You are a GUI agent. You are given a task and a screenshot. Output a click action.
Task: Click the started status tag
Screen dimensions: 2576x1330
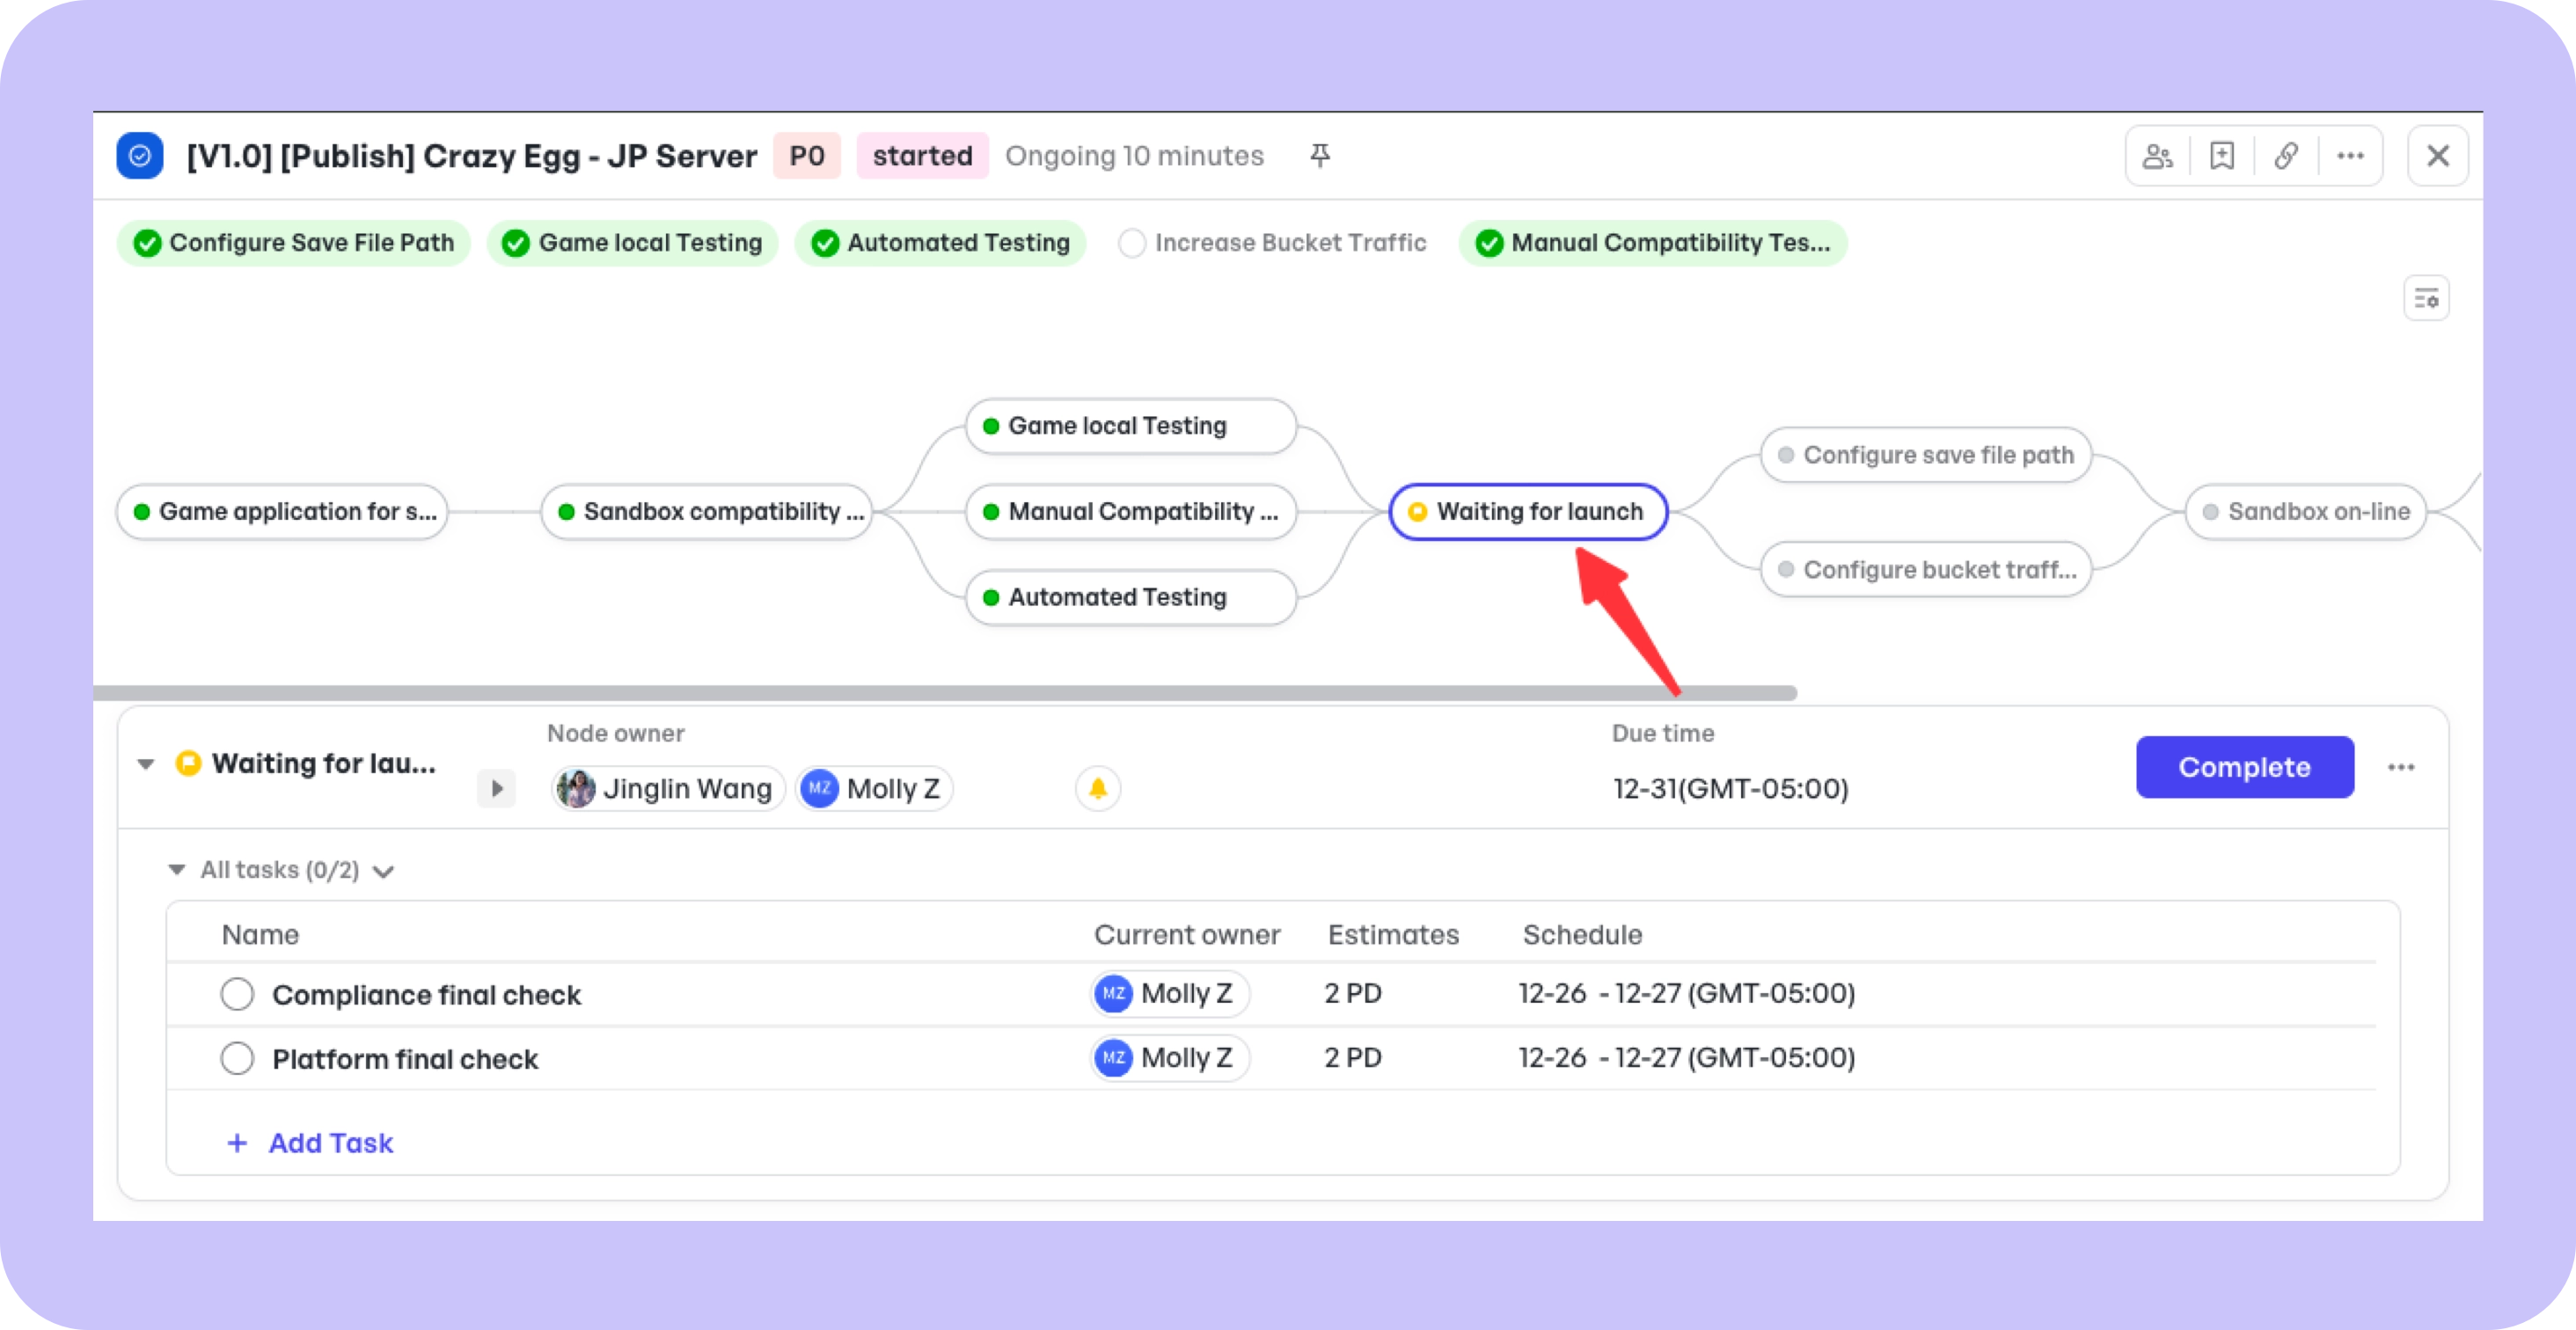click(x=922, y=156)
